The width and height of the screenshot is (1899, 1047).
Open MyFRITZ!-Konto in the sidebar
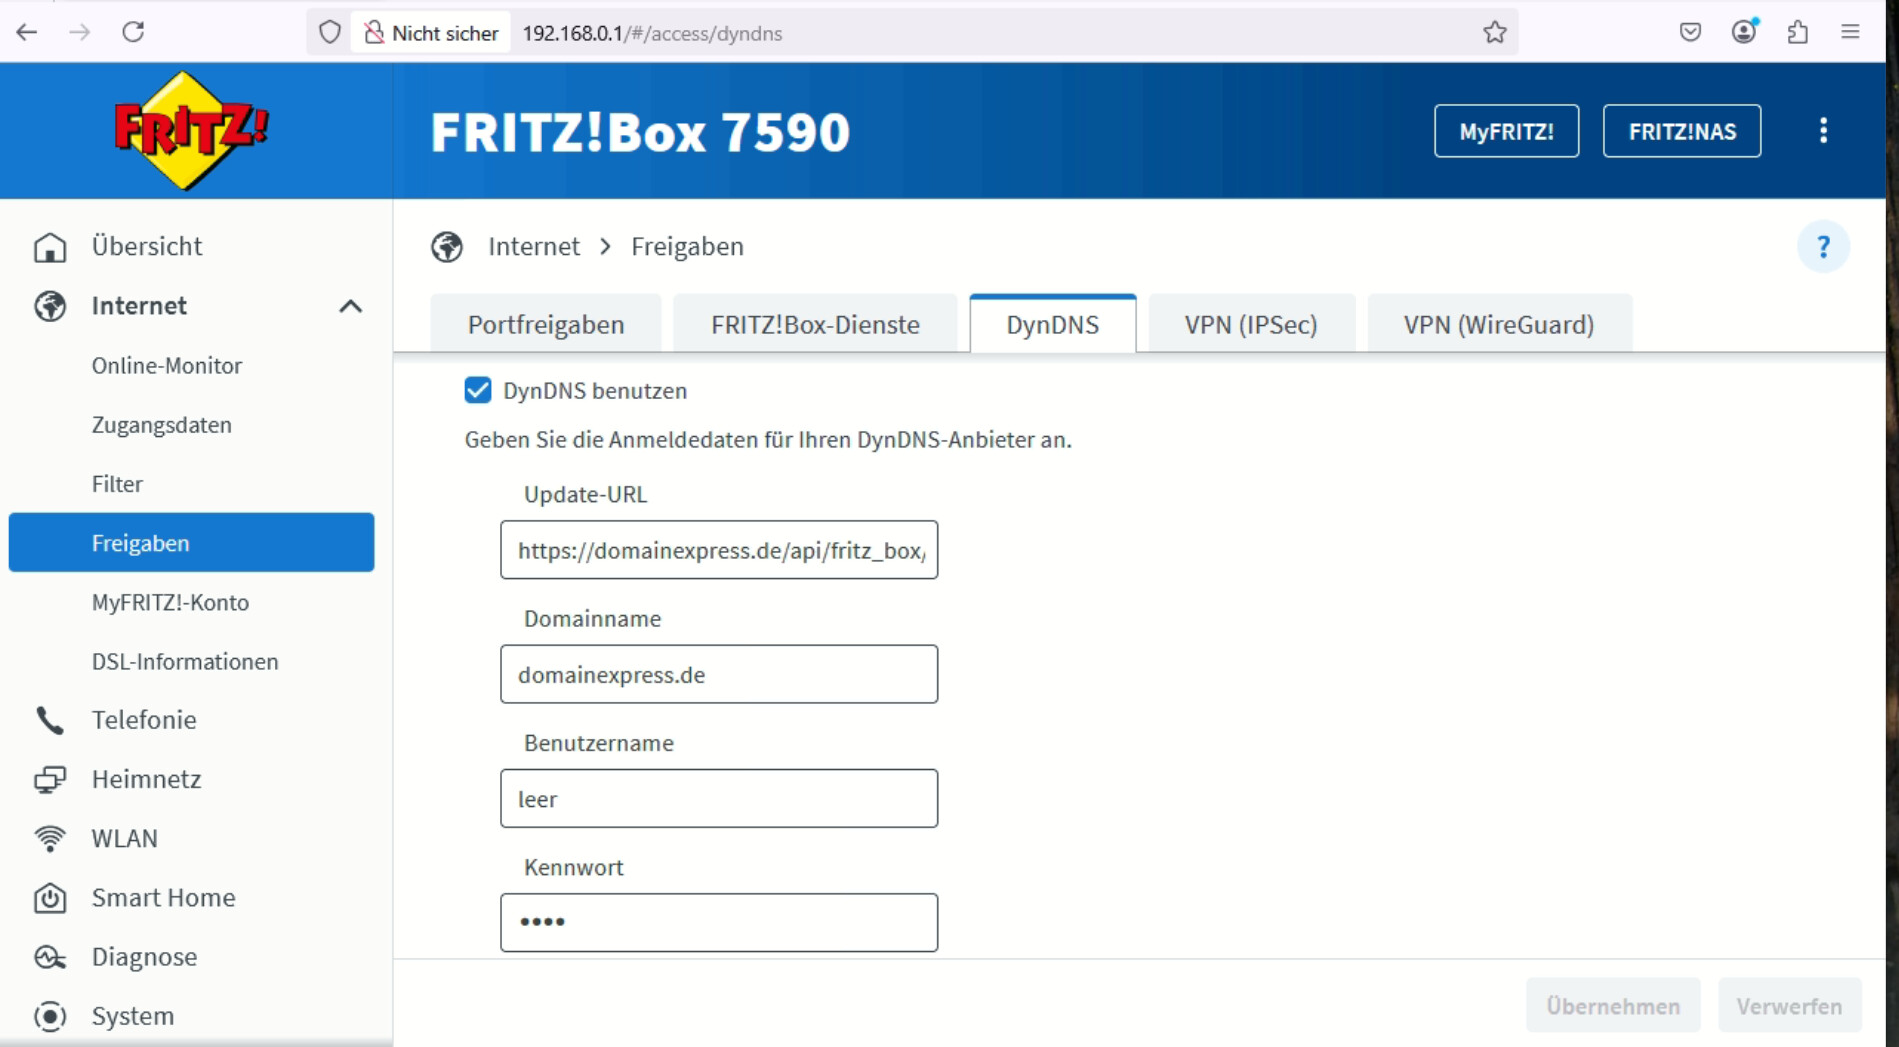[x=170, y=602]
